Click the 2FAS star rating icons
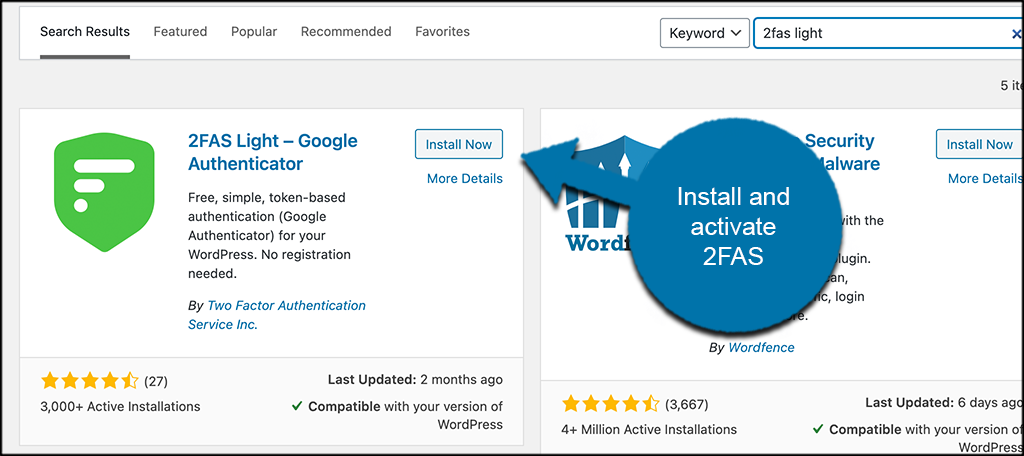 (x=90, y=381)
